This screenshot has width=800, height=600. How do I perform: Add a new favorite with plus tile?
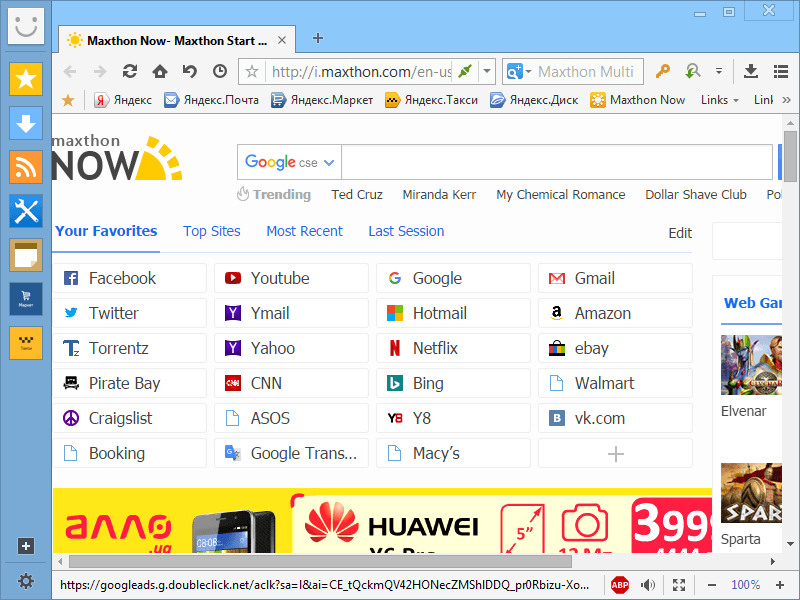615,453
